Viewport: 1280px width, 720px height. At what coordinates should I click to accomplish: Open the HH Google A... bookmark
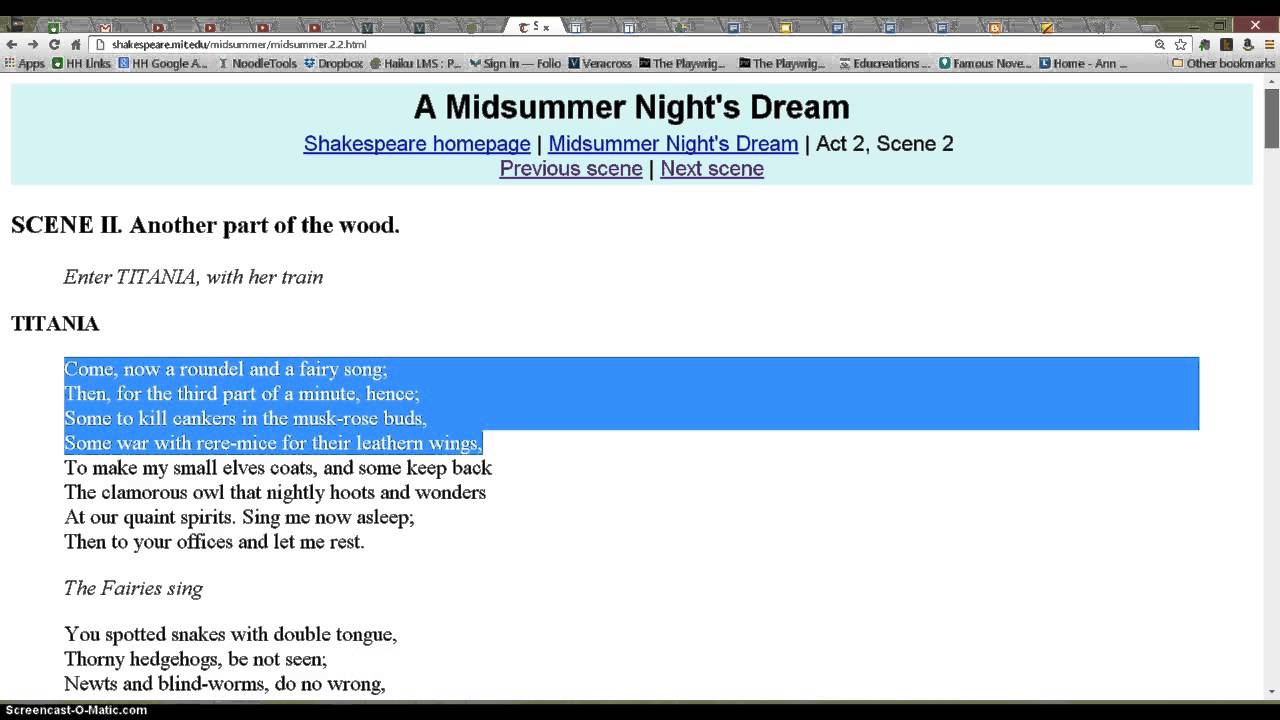(163, 63)
